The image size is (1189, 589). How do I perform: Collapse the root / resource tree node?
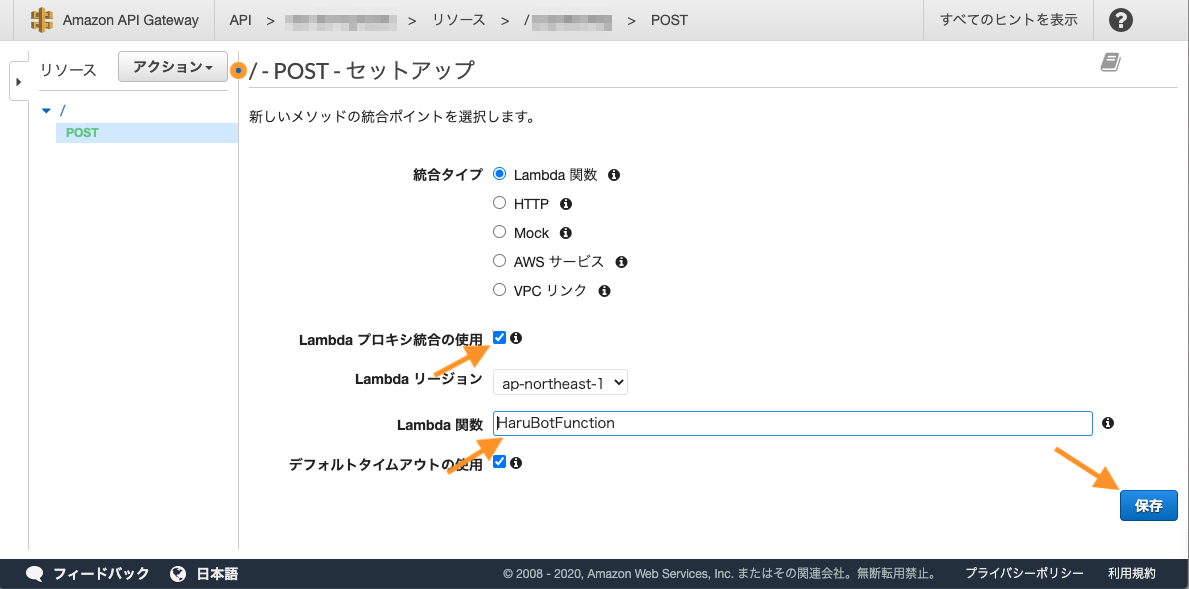coord(46,111)
